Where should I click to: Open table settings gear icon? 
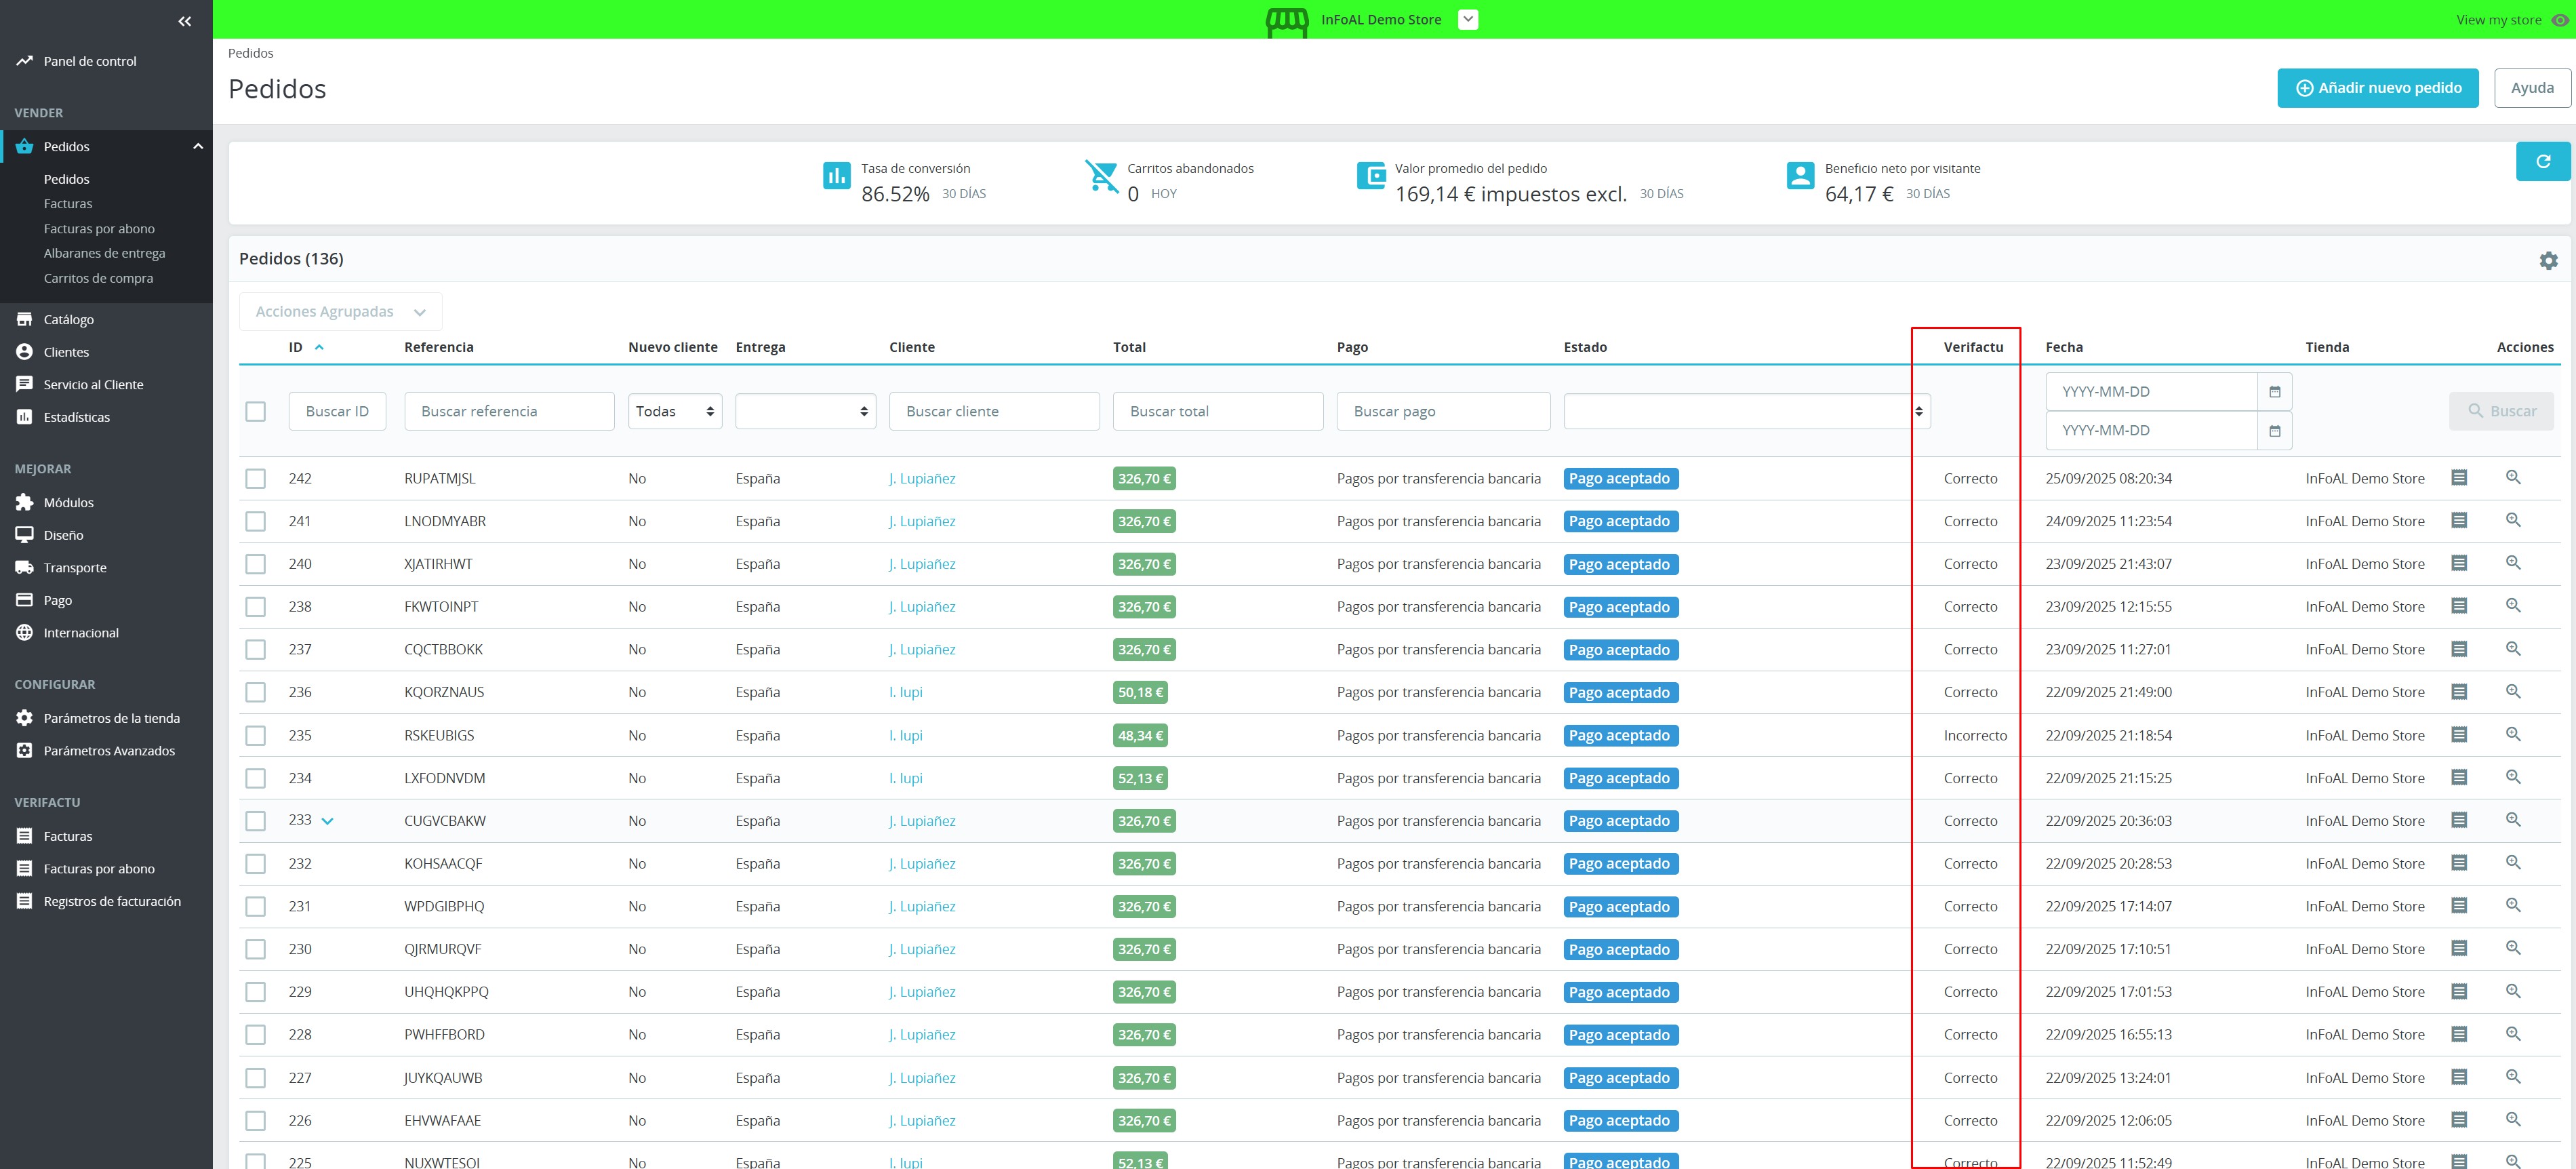point(2548,260)
